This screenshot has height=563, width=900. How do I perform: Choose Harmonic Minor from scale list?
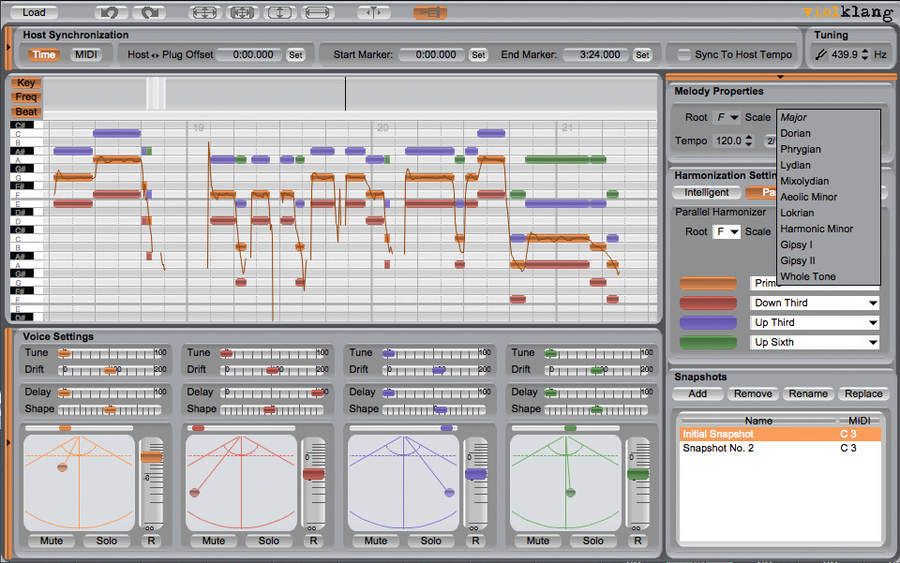tap(816, 228)
